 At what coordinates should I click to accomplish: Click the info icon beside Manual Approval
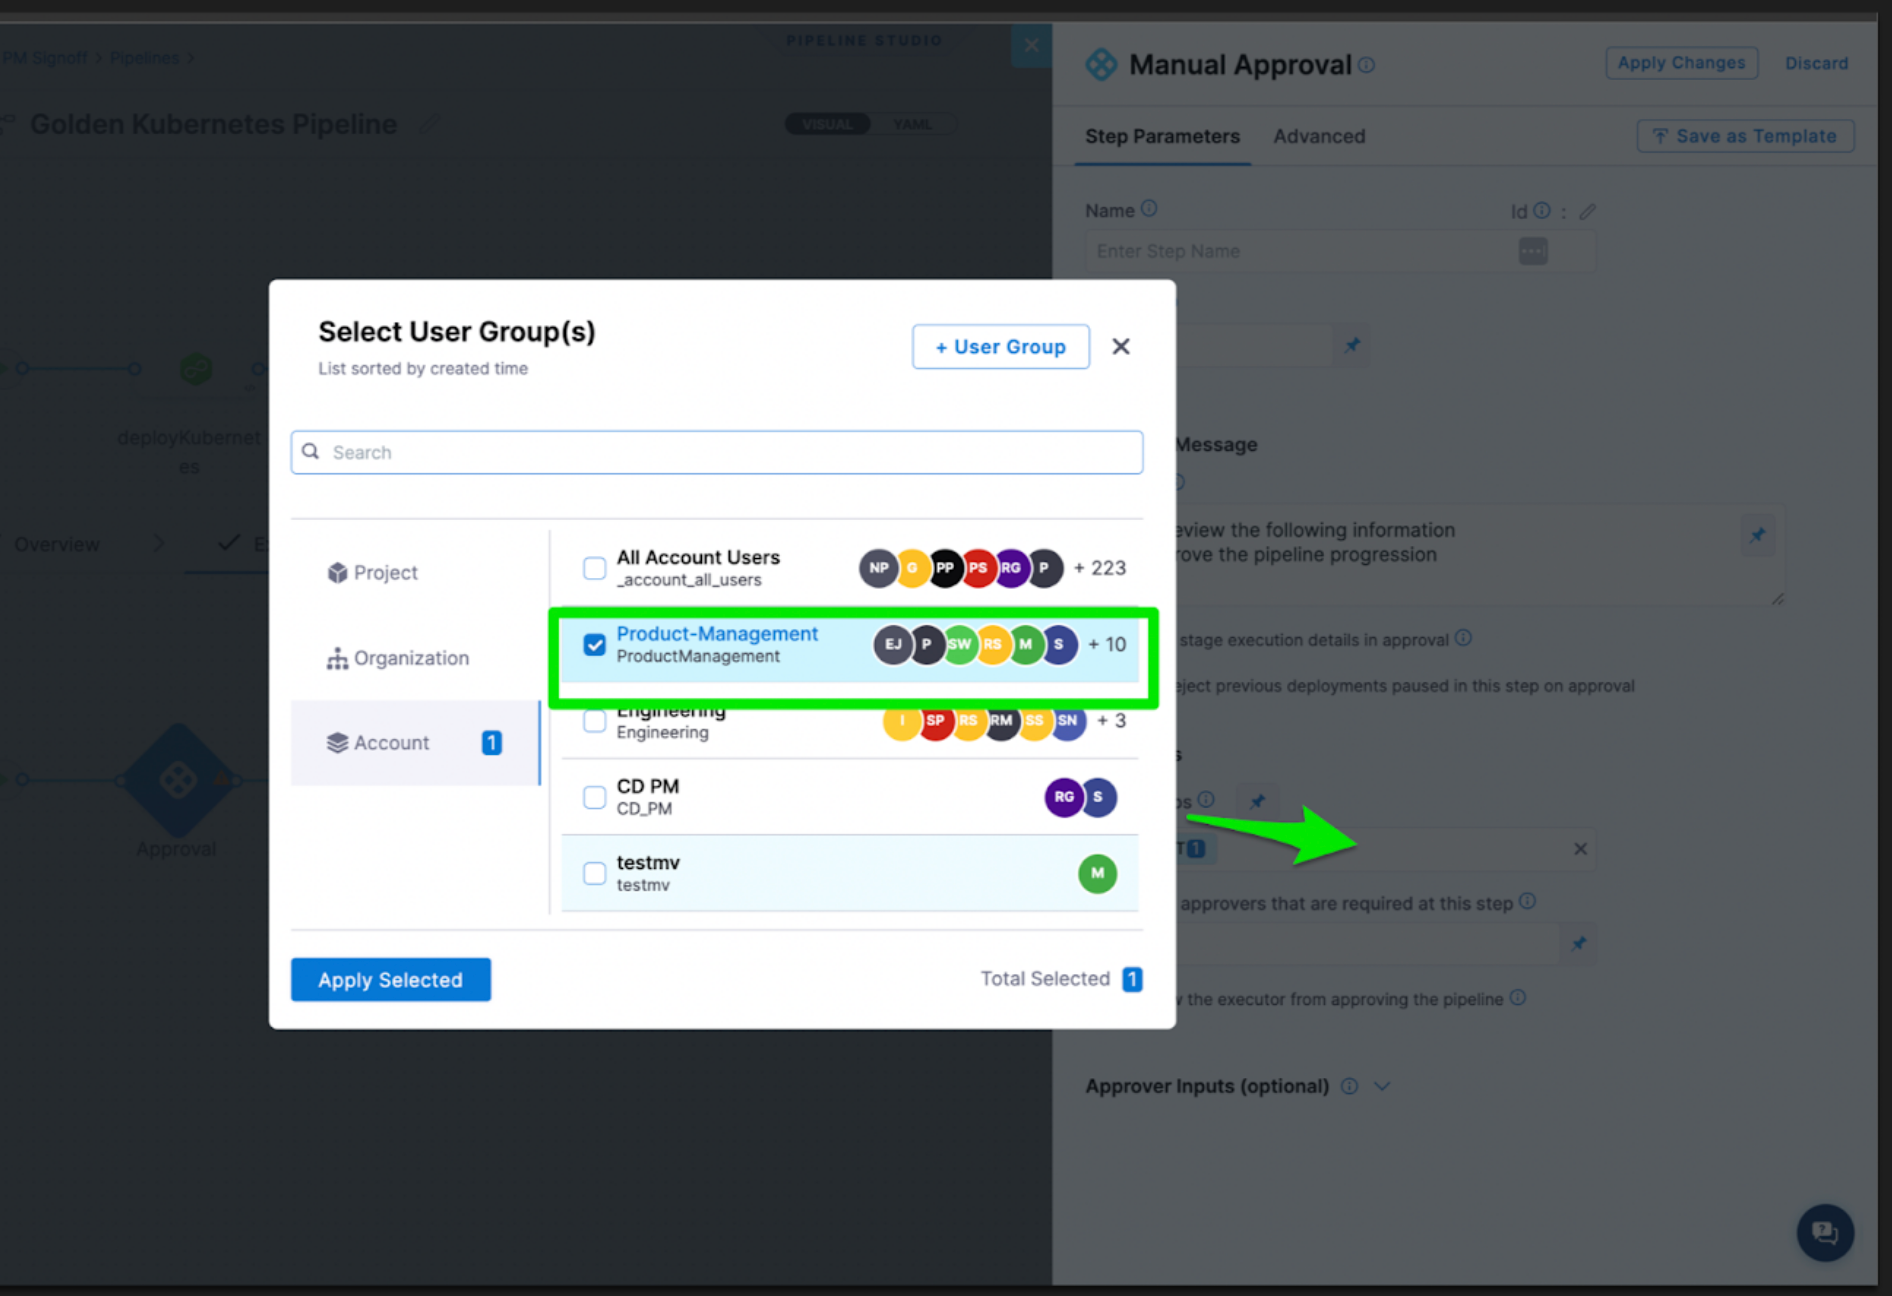[1366, 65]
